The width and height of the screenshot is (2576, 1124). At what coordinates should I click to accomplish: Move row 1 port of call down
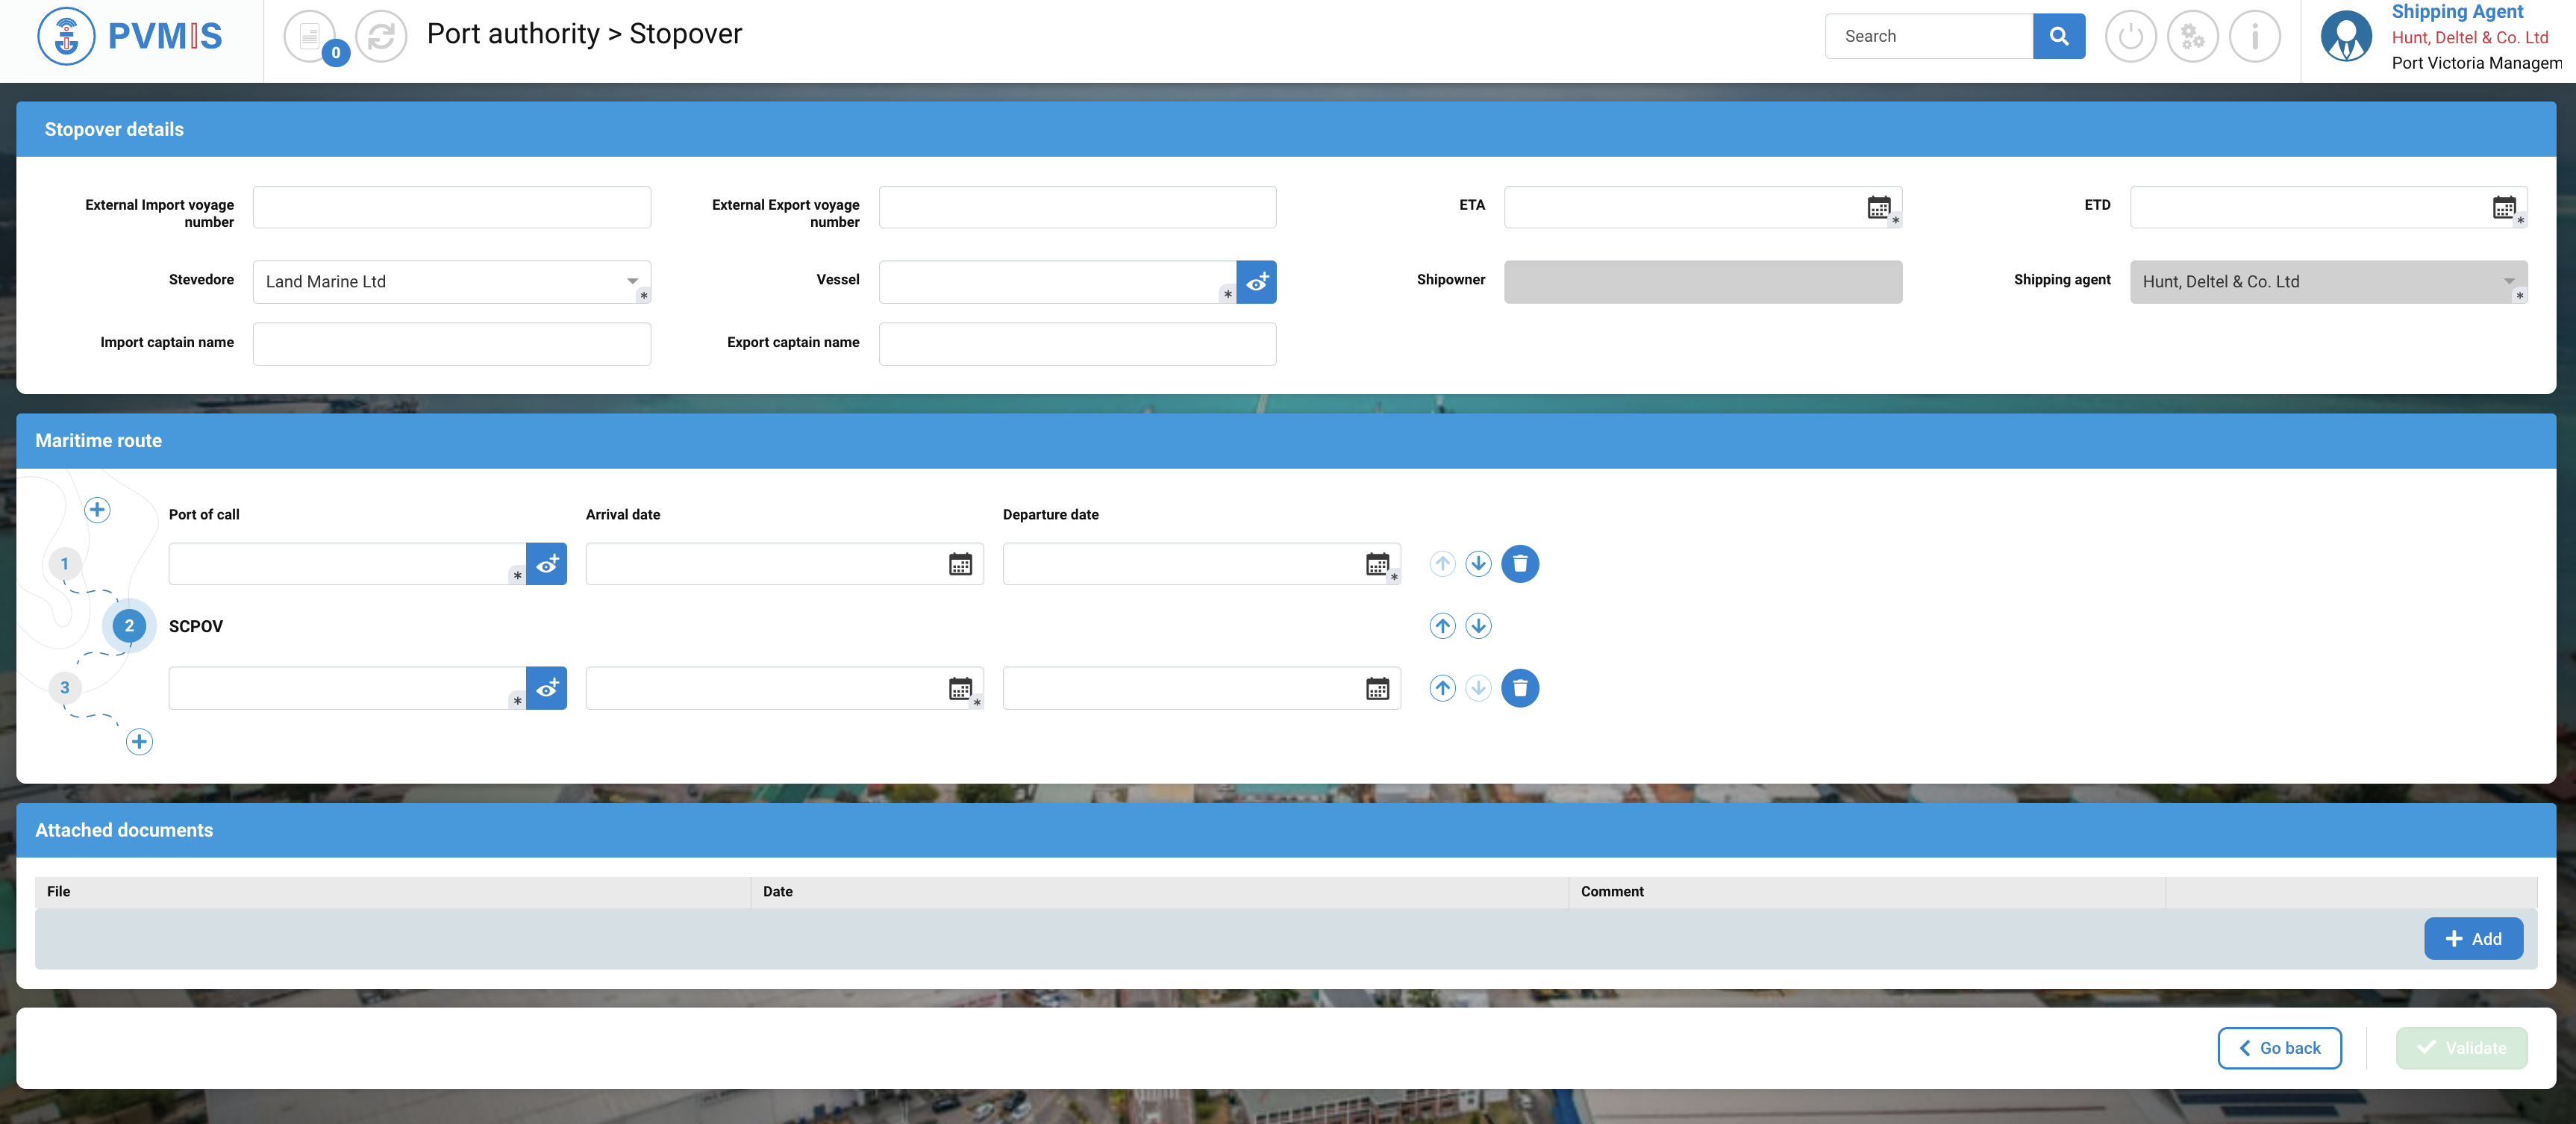(x=1478, y=564)
